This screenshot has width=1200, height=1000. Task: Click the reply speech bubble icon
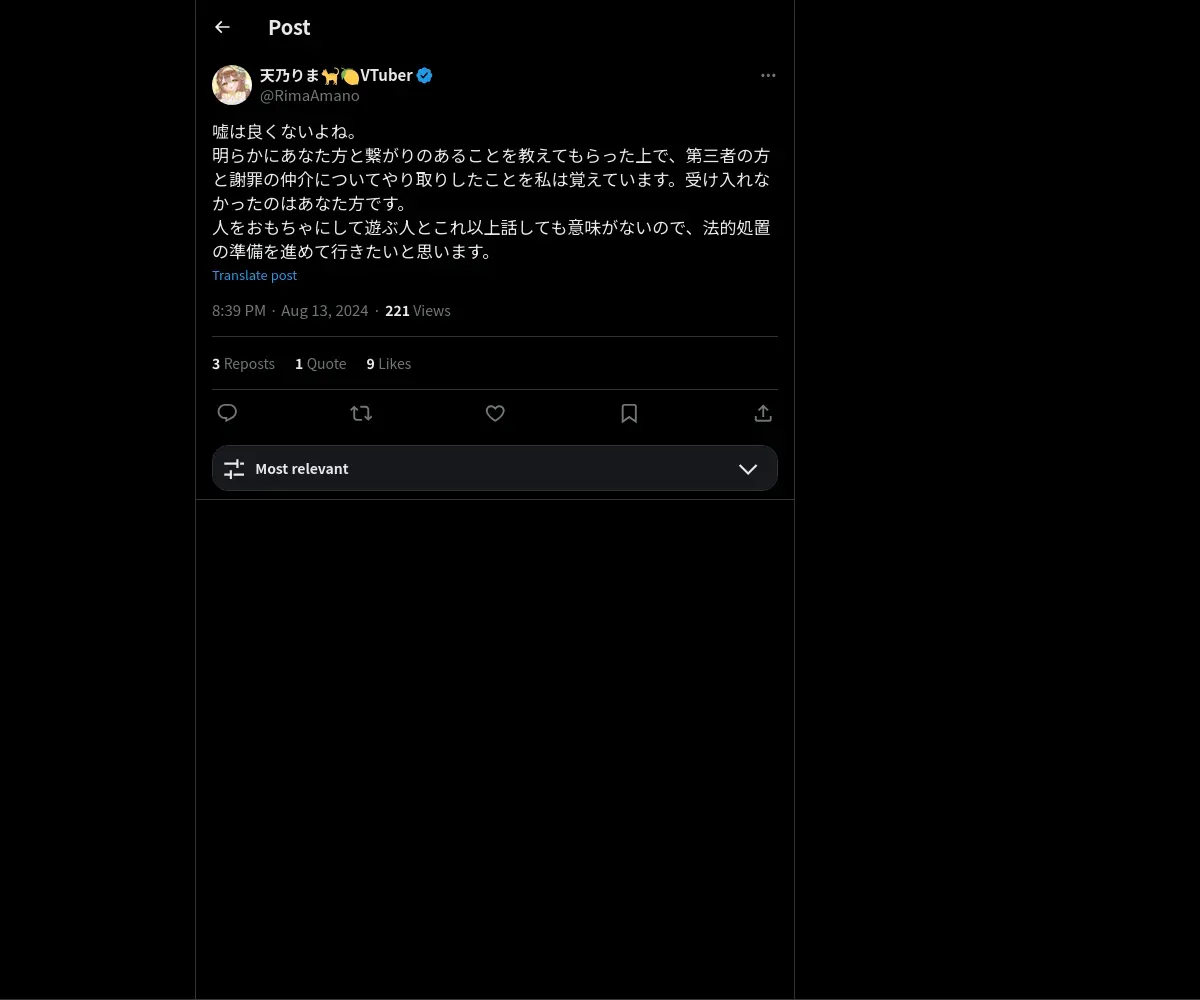(x=227, y=413)
